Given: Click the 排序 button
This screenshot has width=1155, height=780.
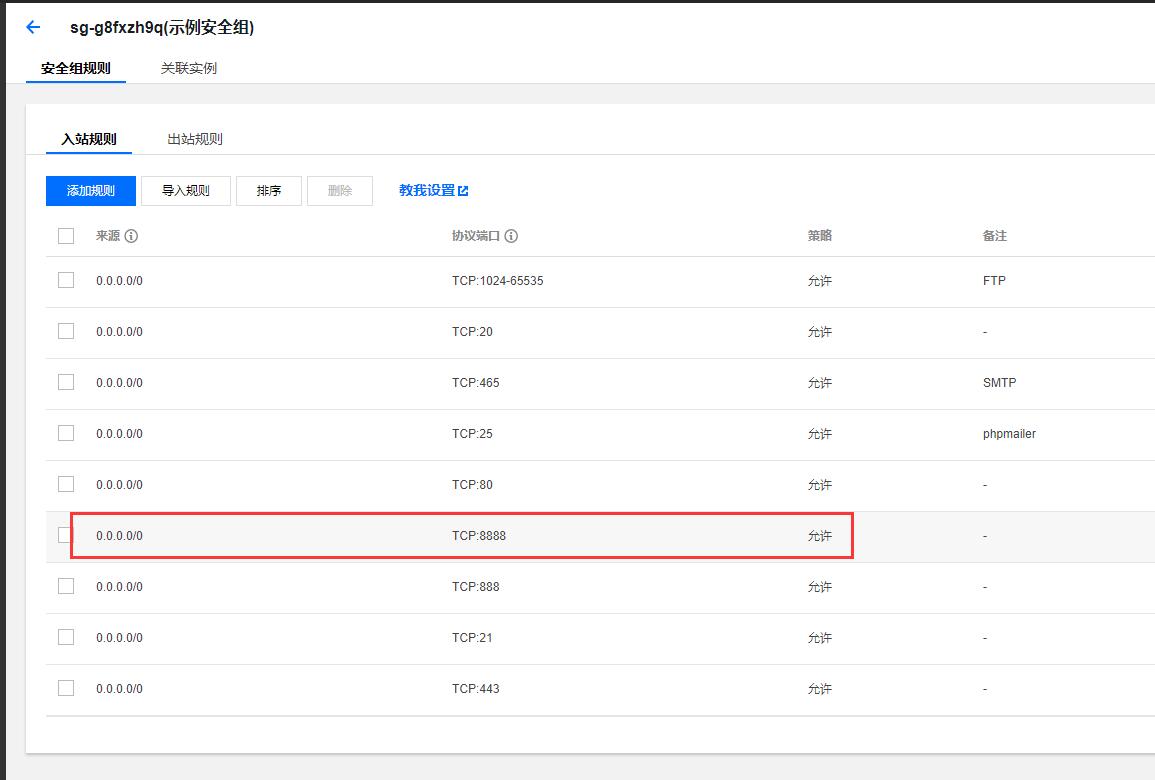Looking at the screenshot, I should pyautogui.click(x=269, y=191).
